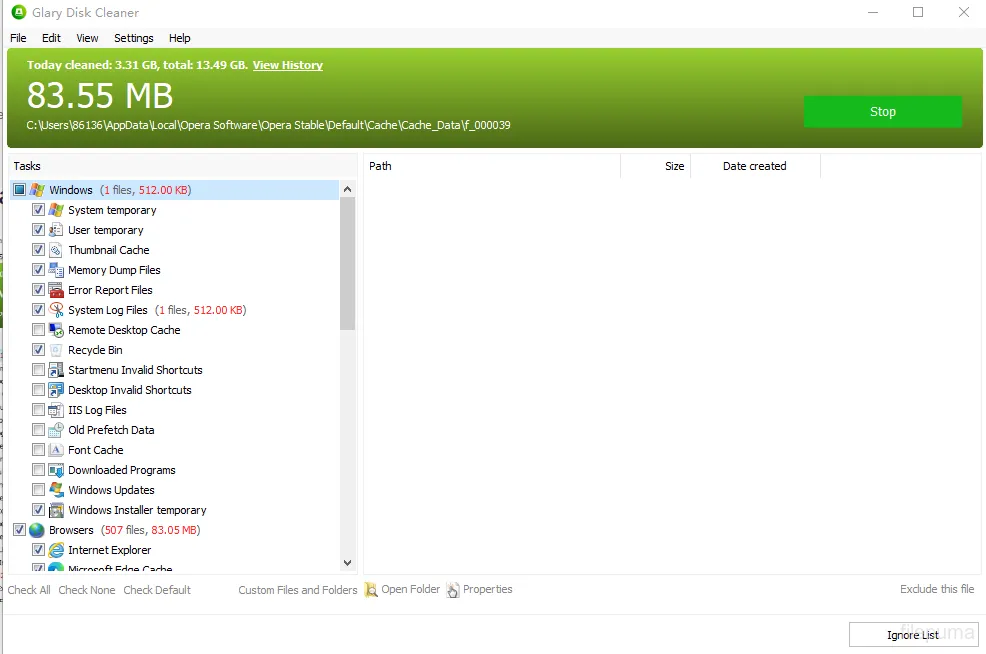Click the Font Cache icon
Screen dimensions: 986x654
[56, 450]
